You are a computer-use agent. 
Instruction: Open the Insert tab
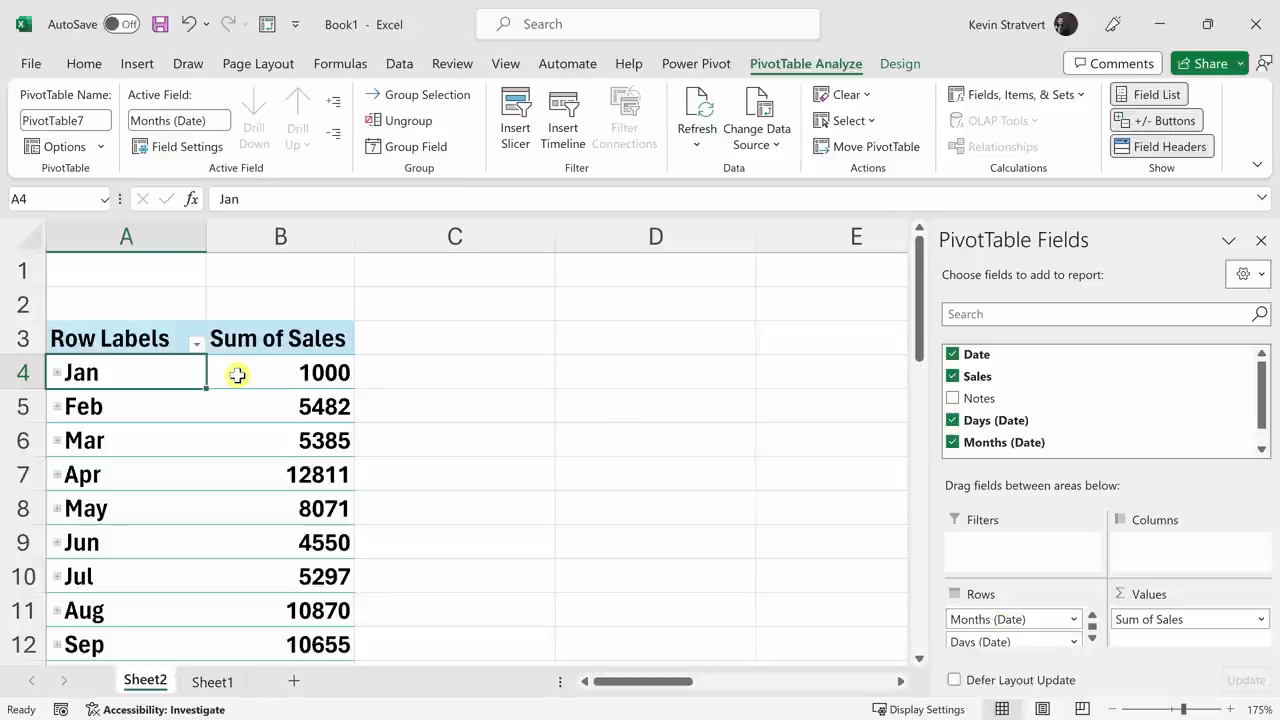tap(137, 63)
